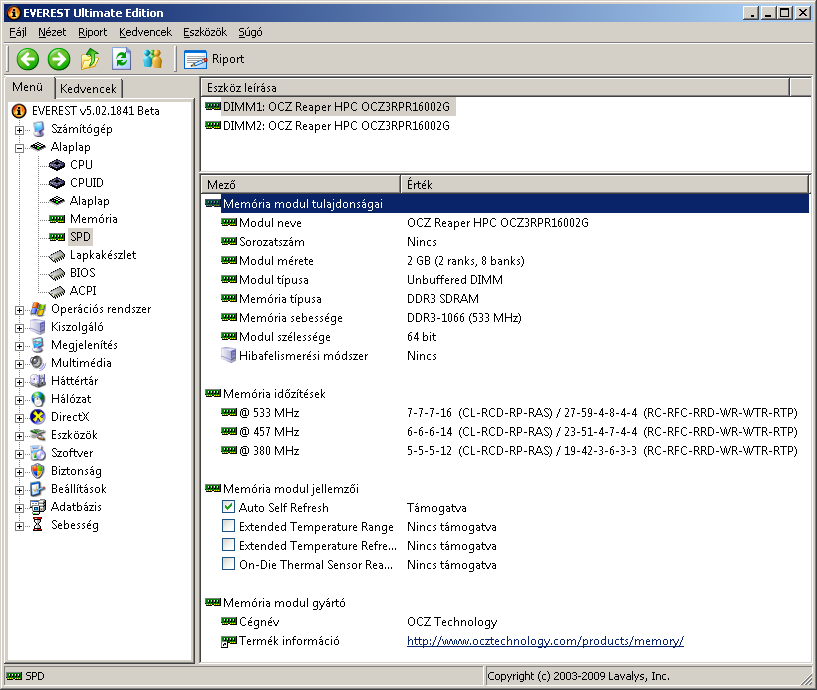Click the Lapkakészlet chipset icon
Image resolution: width=817 pixels, height=690 pixels.
coord(56,255)
